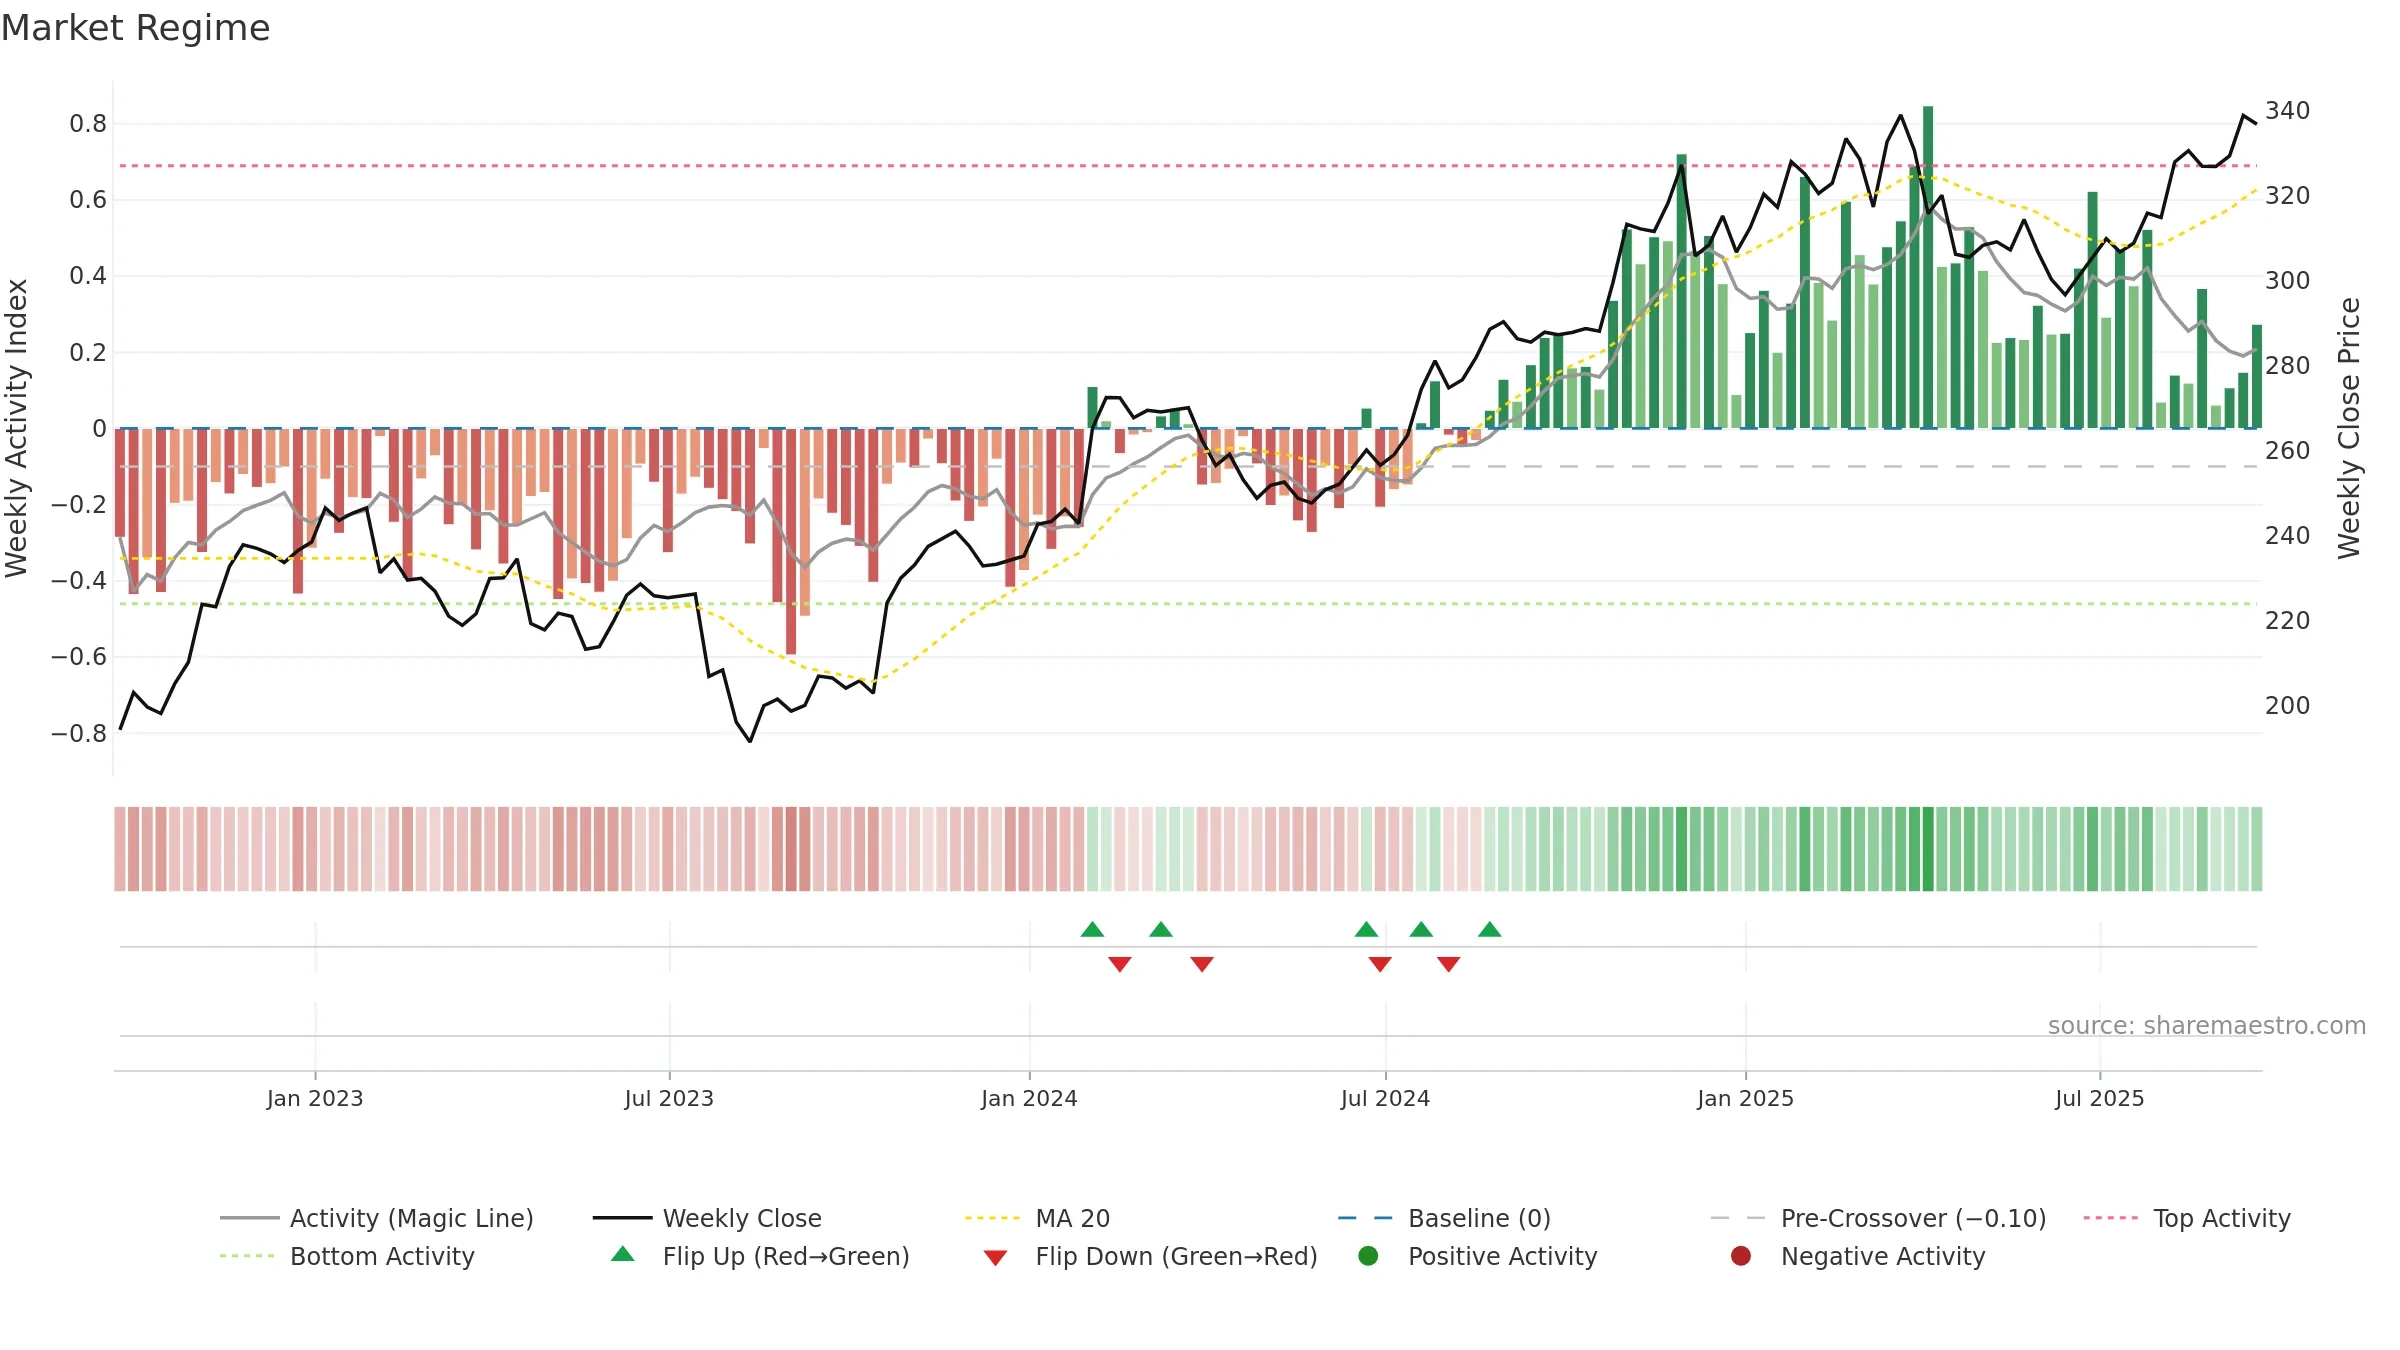Viewport: 2400px width, 1350px height.
Task: Click the second green Flip Up triangle in early 2024
Action: pos(1161,930)
